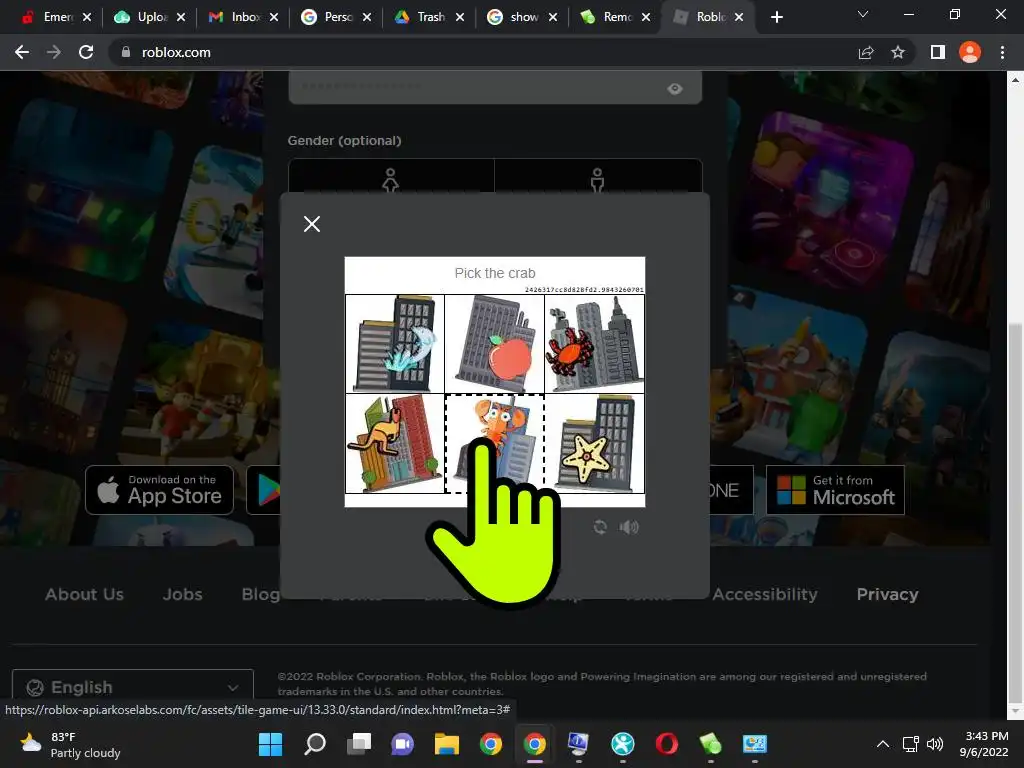The image size is (1024, 768).
Task: Open the Opera browser taskbar icon
Action: [667, 744]
